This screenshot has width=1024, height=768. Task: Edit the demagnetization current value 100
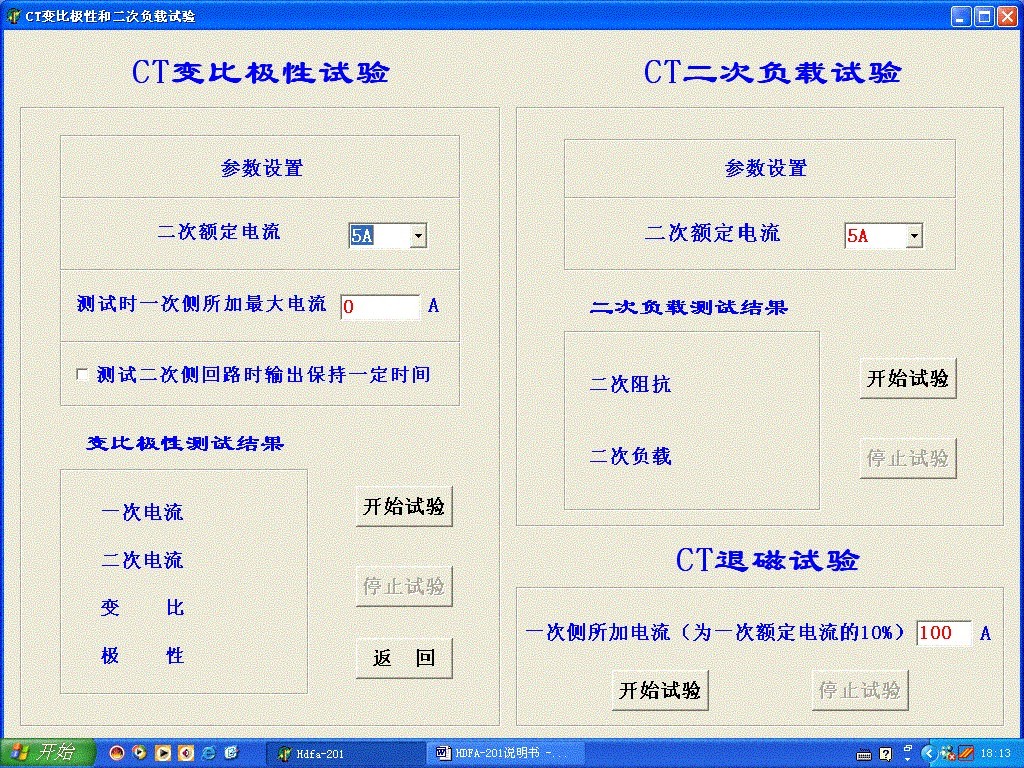coord(944,632)
